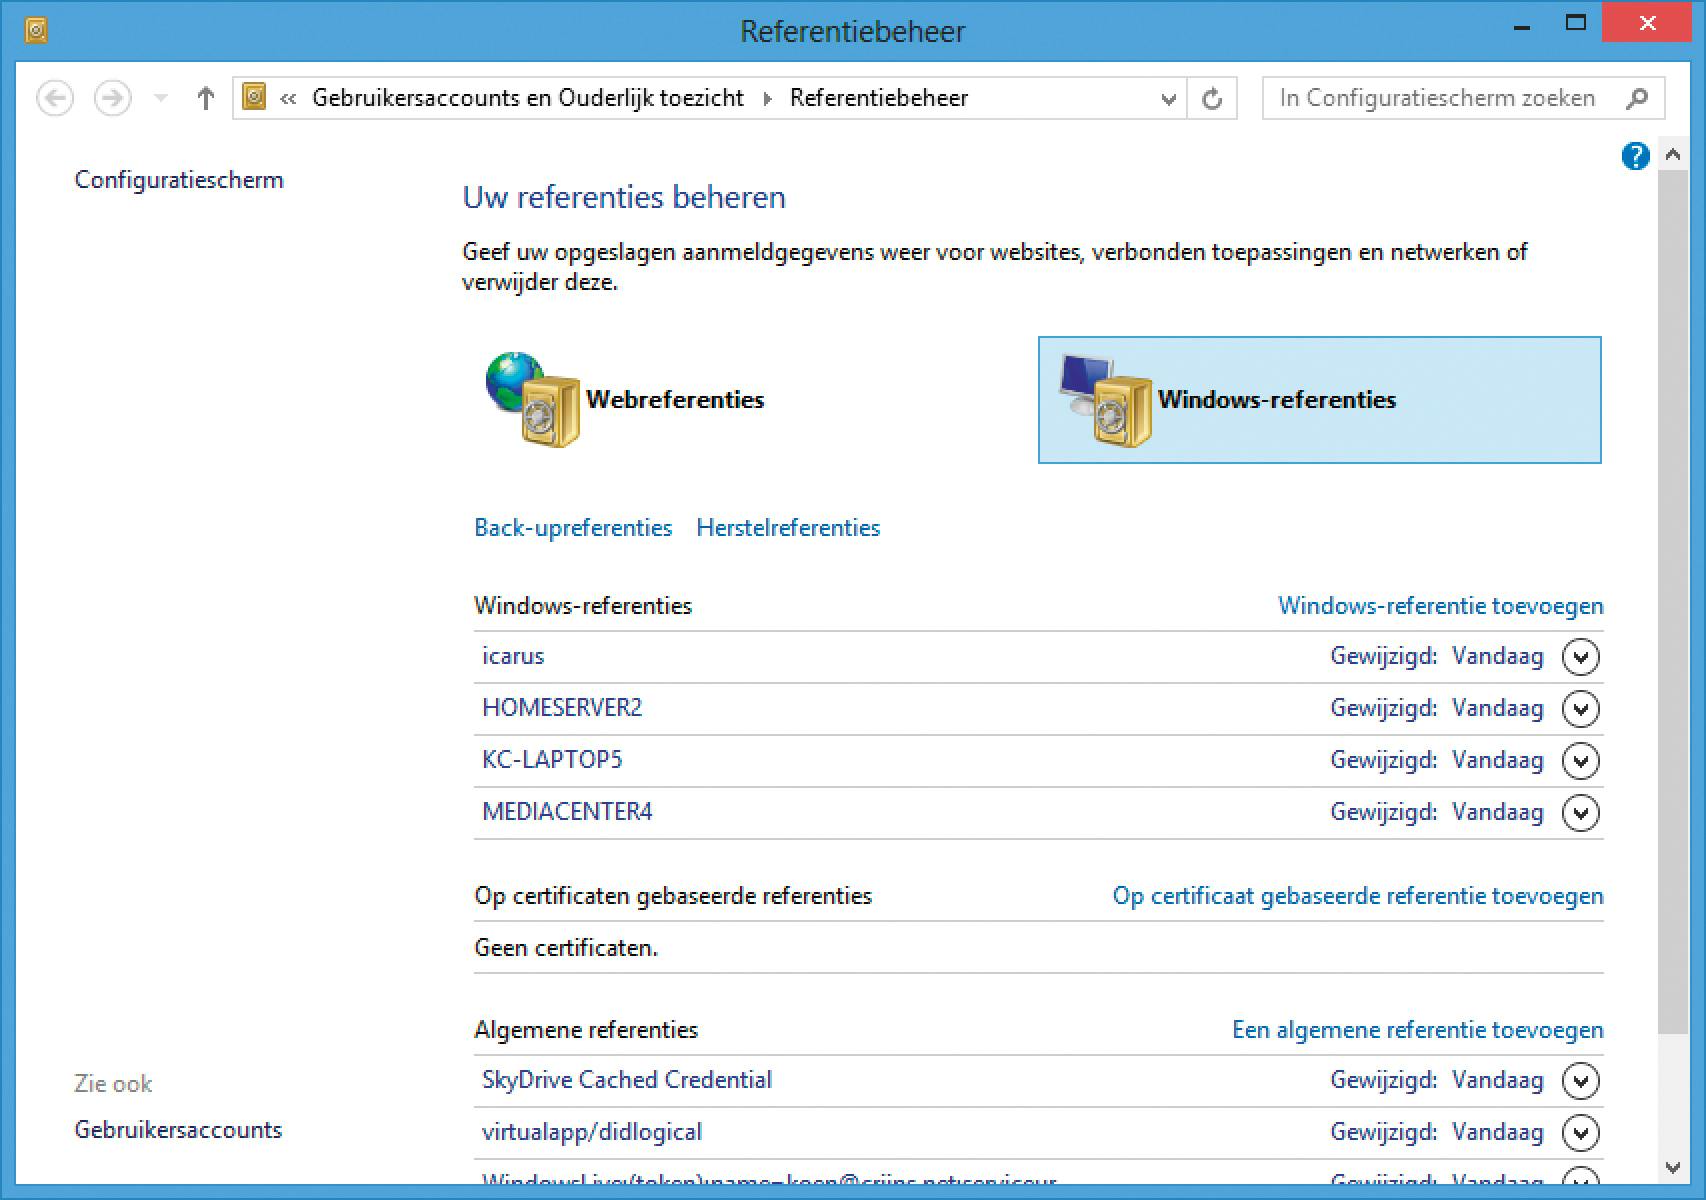This screenshot has width=1706, height=1200.
Task: Go up one level with the up arrow
Action: point(206,98)
